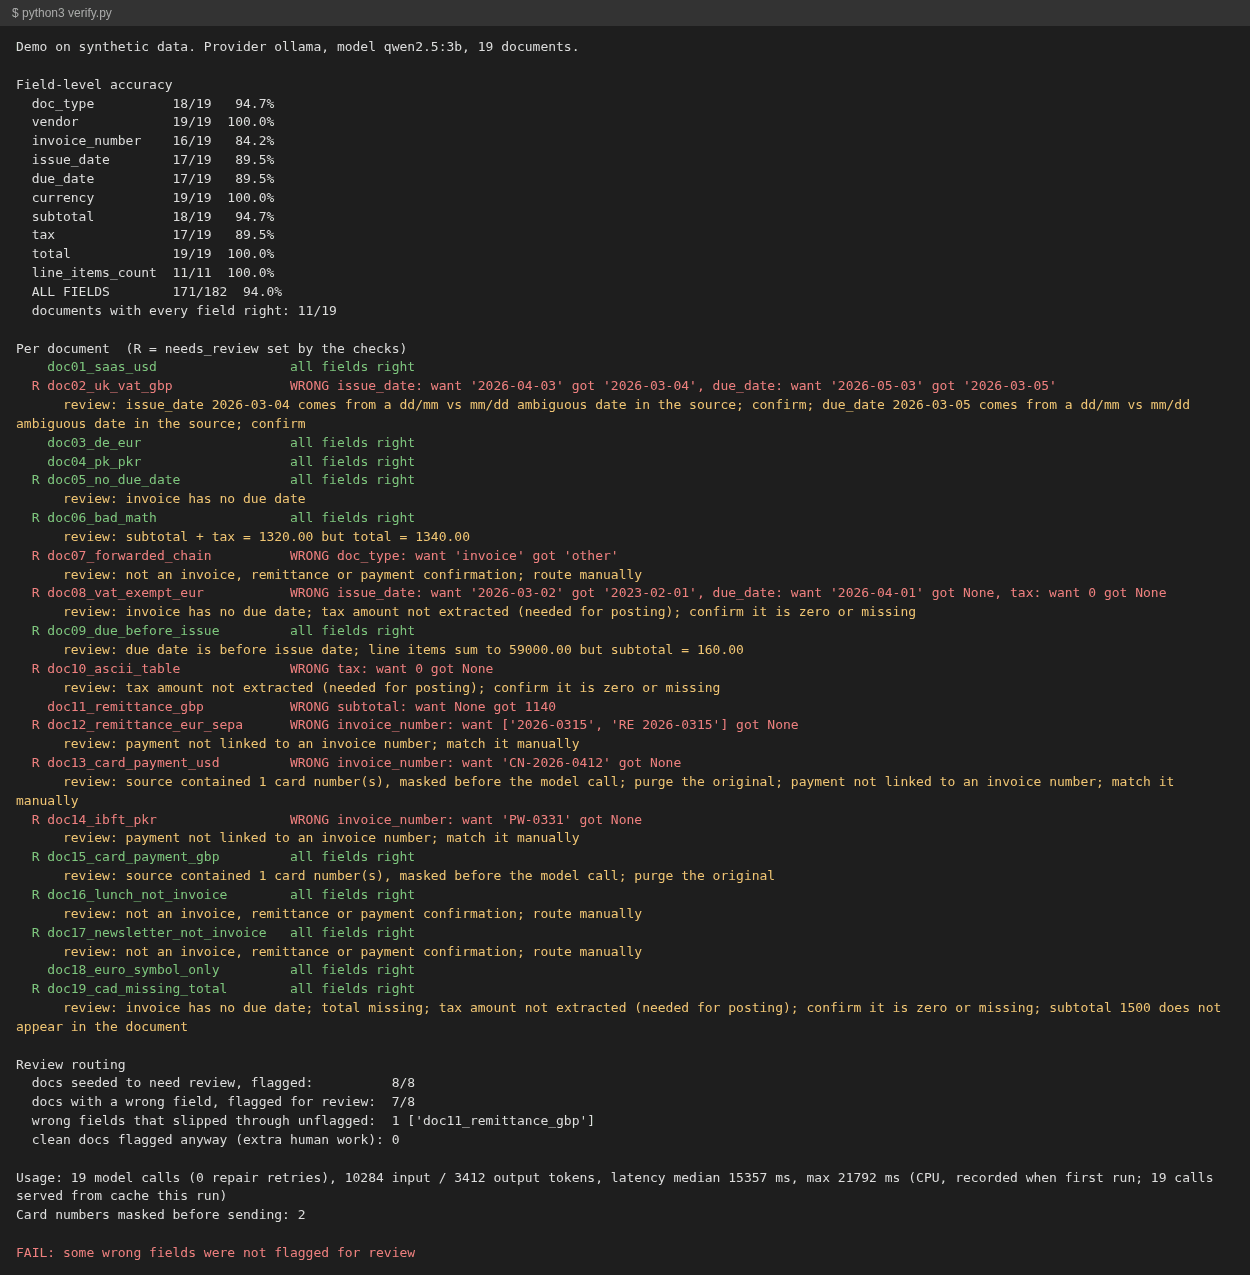Viewport: 1250px width, 1275px height.
Task: Click 'wrong fields that slipped through unflagged' line
Action: [x=313, y=1121]
